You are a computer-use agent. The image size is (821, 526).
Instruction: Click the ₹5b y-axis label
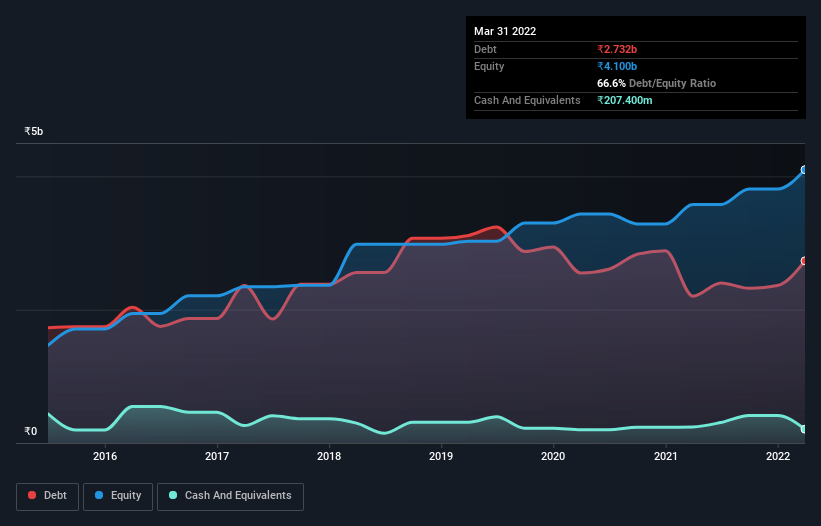click(34, 131)
